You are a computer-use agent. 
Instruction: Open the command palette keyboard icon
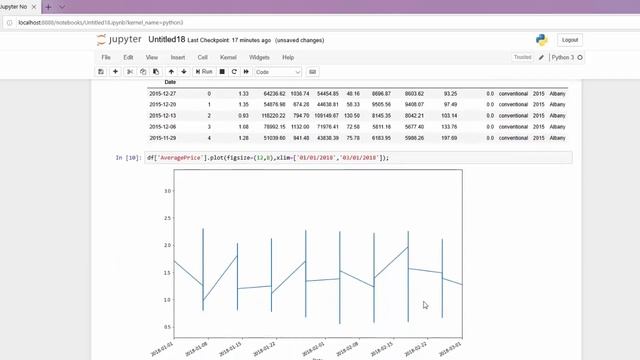(312, 72)
